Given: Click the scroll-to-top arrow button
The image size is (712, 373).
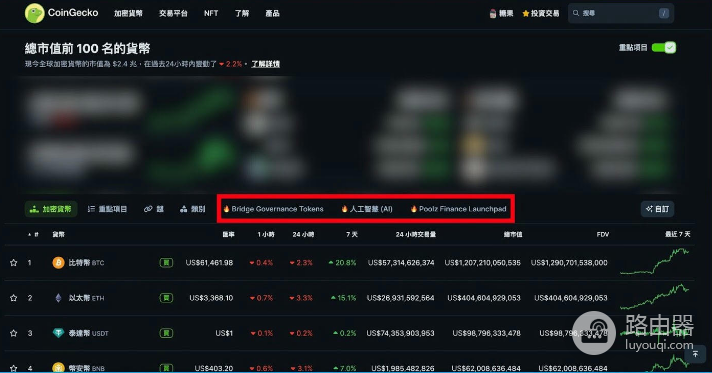Looking at the screenshot, I should [695, 354].
